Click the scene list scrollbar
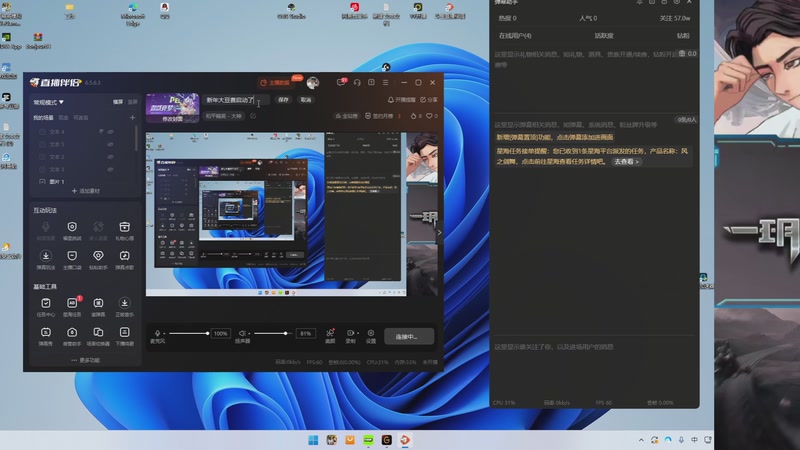Screen dimensions: 800x450 click(136, 138)
